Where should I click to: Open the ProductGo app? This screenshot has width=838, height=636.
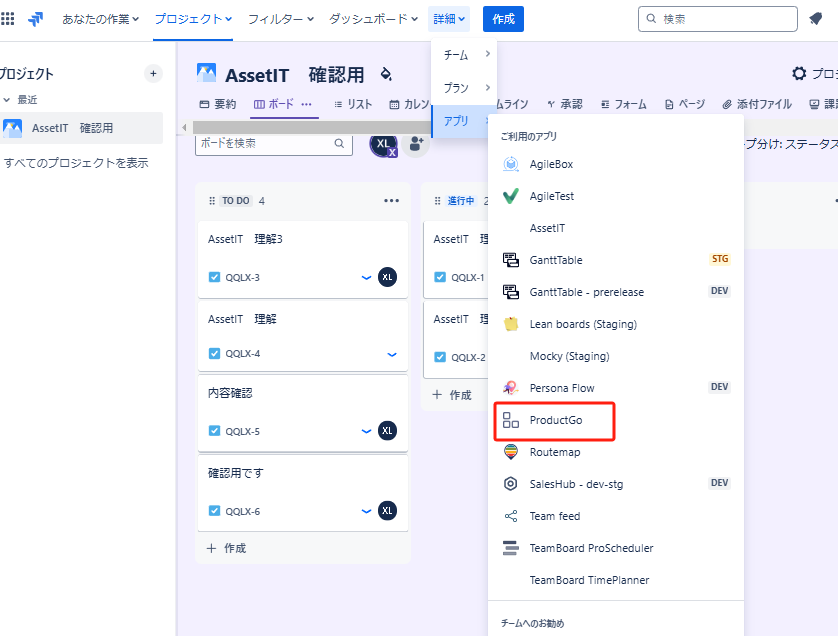tap(555, 420)
